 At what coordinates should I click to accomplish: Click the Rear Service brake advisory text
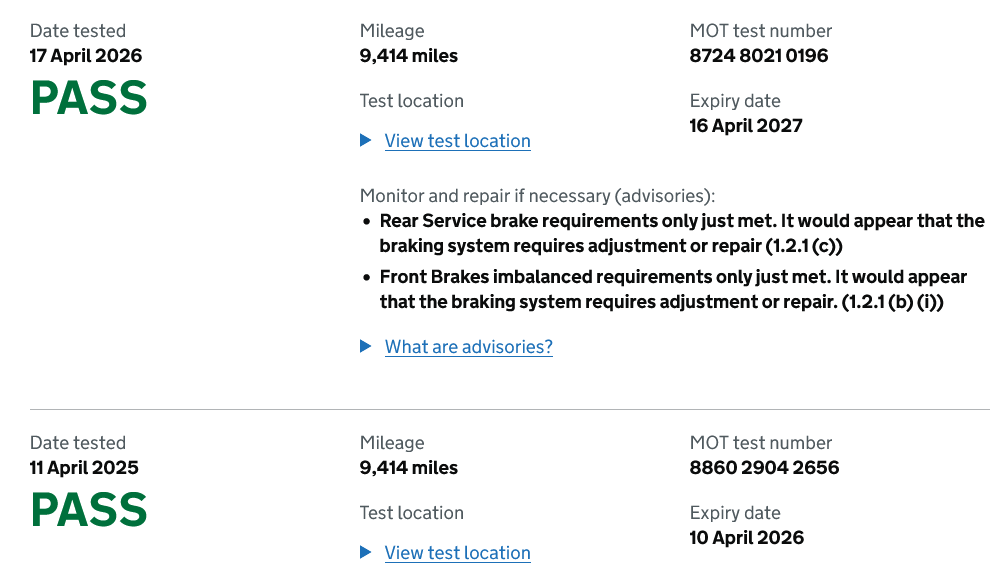680,232
